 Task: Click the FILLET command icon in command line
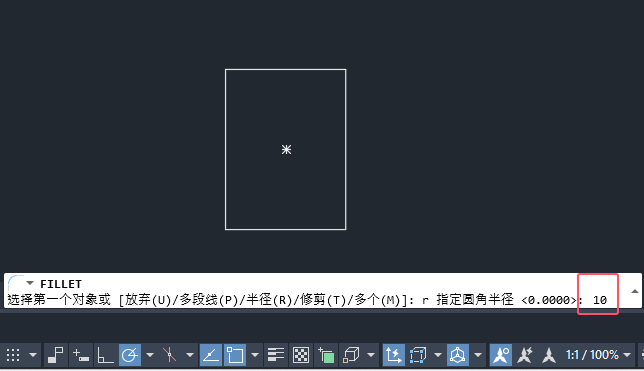point(15,283)
